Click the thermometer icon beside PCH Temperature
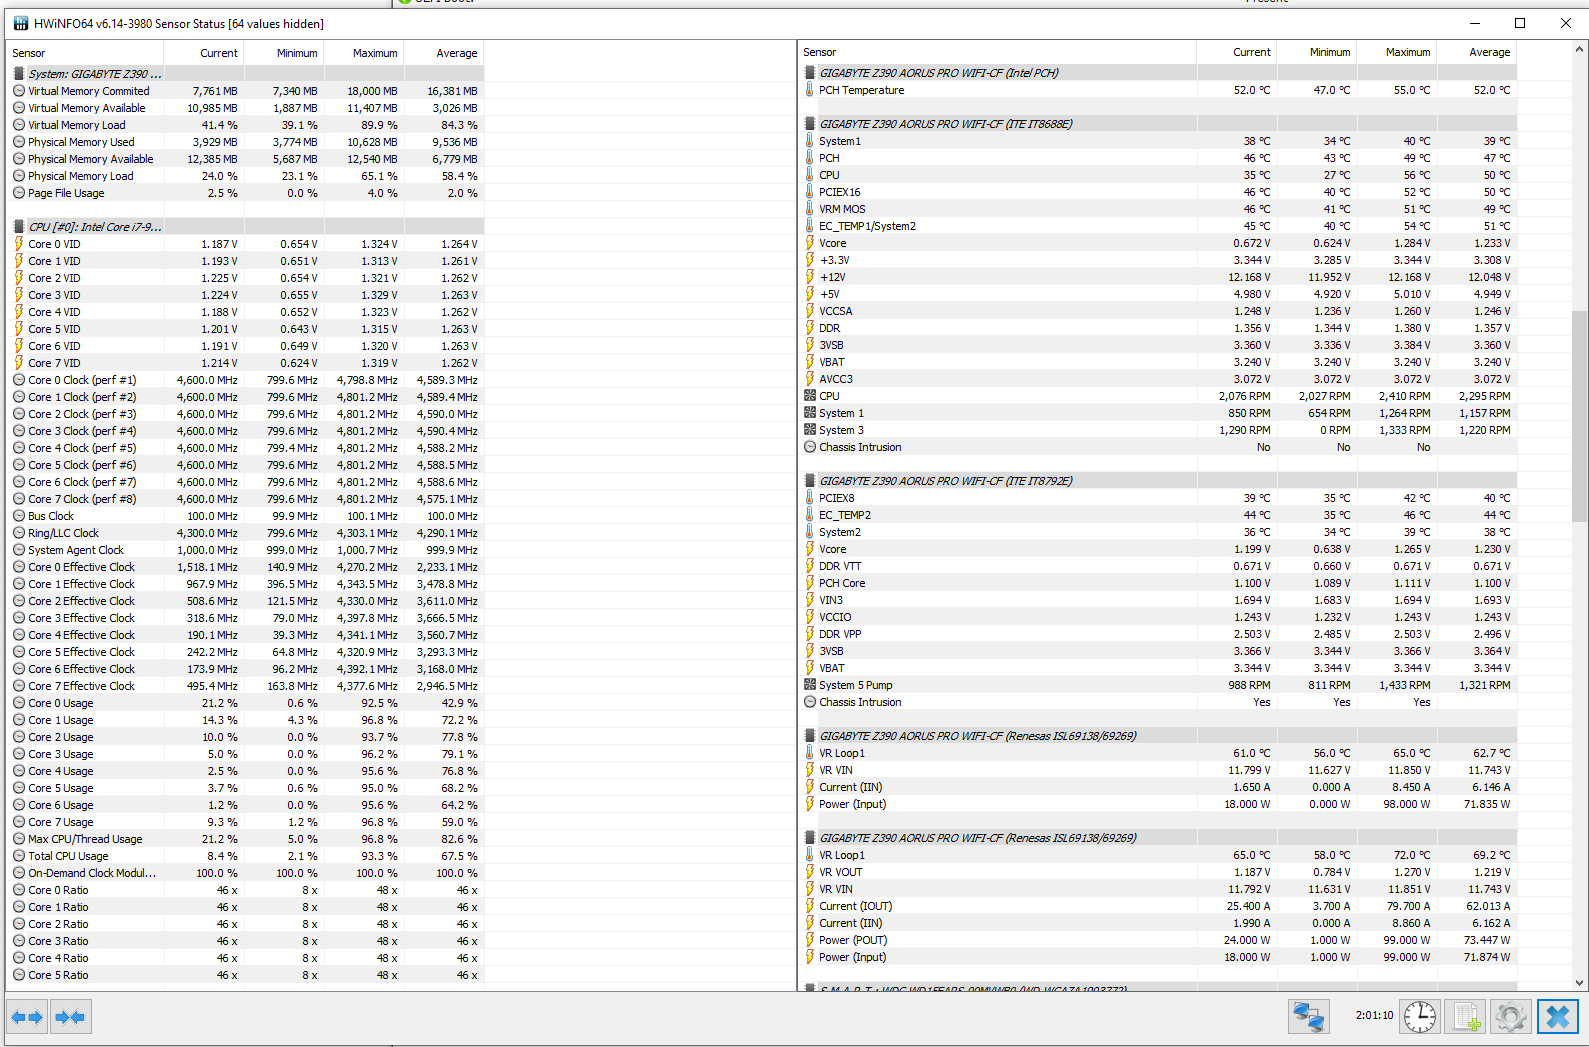Viewport: 1589px width, 1047px height. [x=810, y=90]
